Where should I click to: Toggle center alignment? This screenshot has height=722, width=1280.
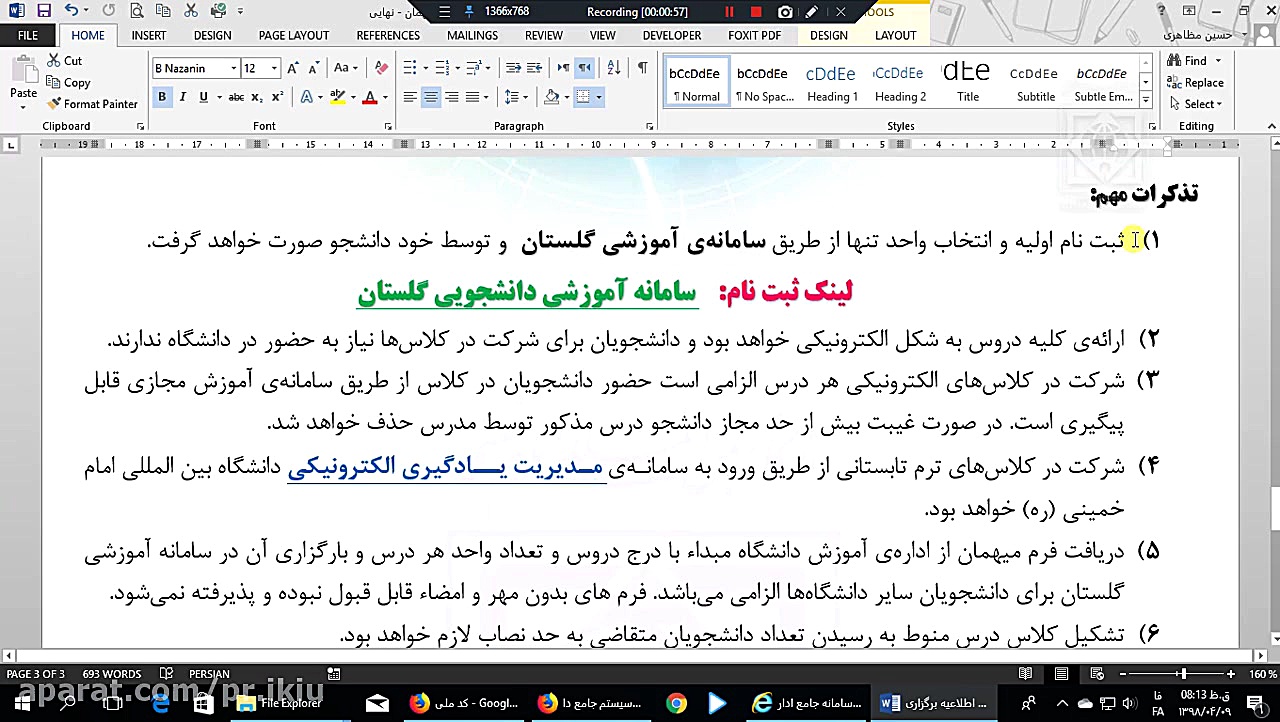click(x=431, y=97)
